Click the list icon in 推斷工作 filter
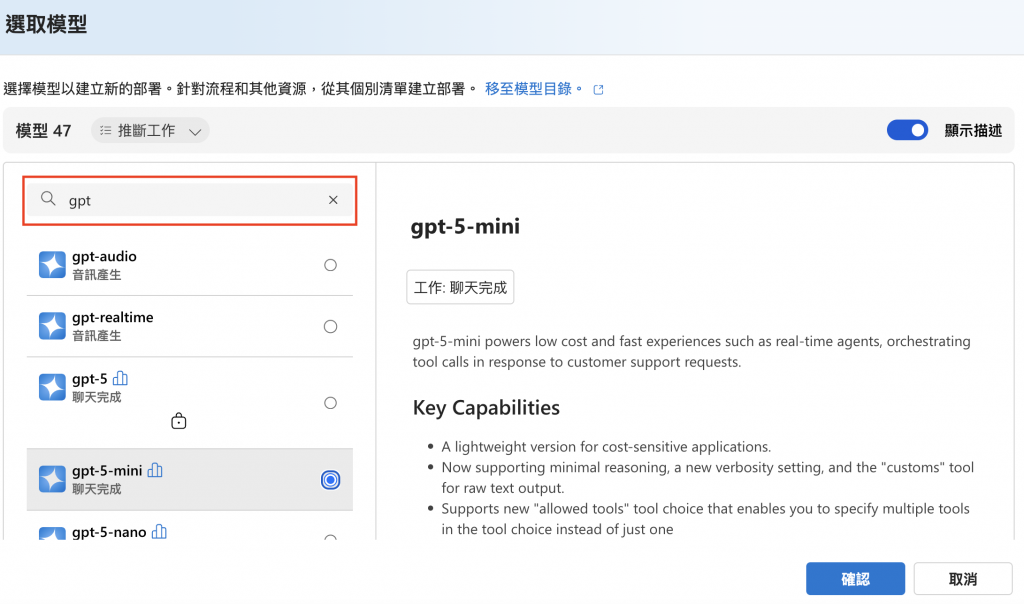Viewport: 1024px width, 604px height. pos(105,131)
